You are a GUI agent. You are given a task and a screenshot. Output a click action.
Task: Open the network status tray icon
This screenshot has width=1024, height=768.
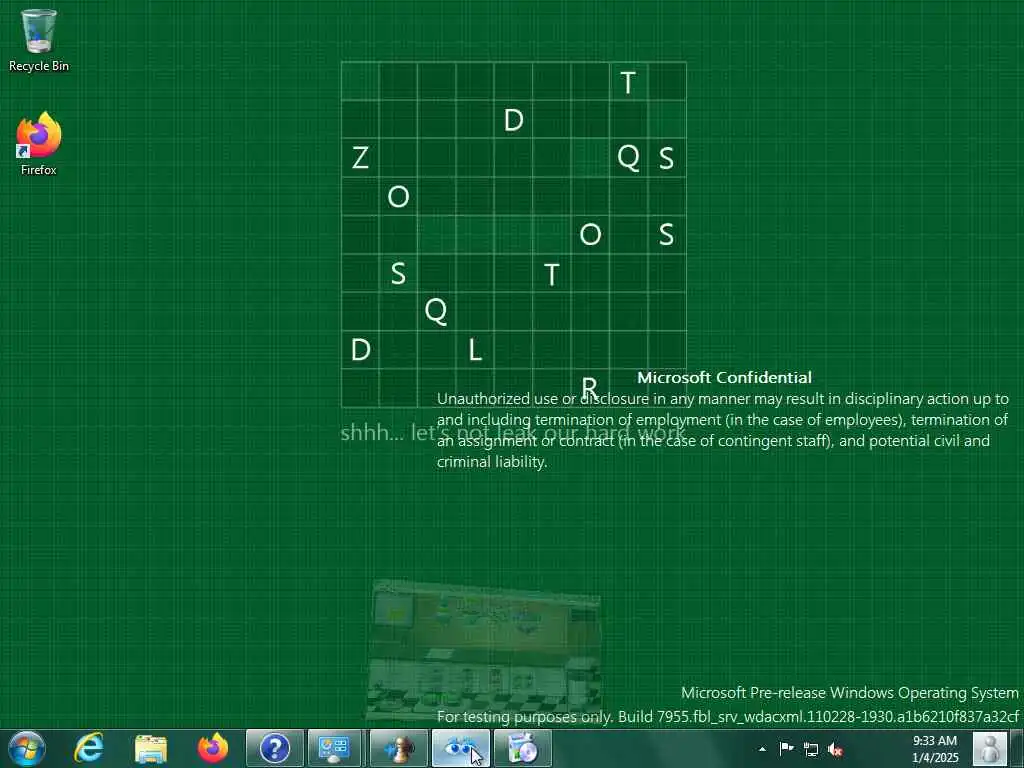click(810, 749)
